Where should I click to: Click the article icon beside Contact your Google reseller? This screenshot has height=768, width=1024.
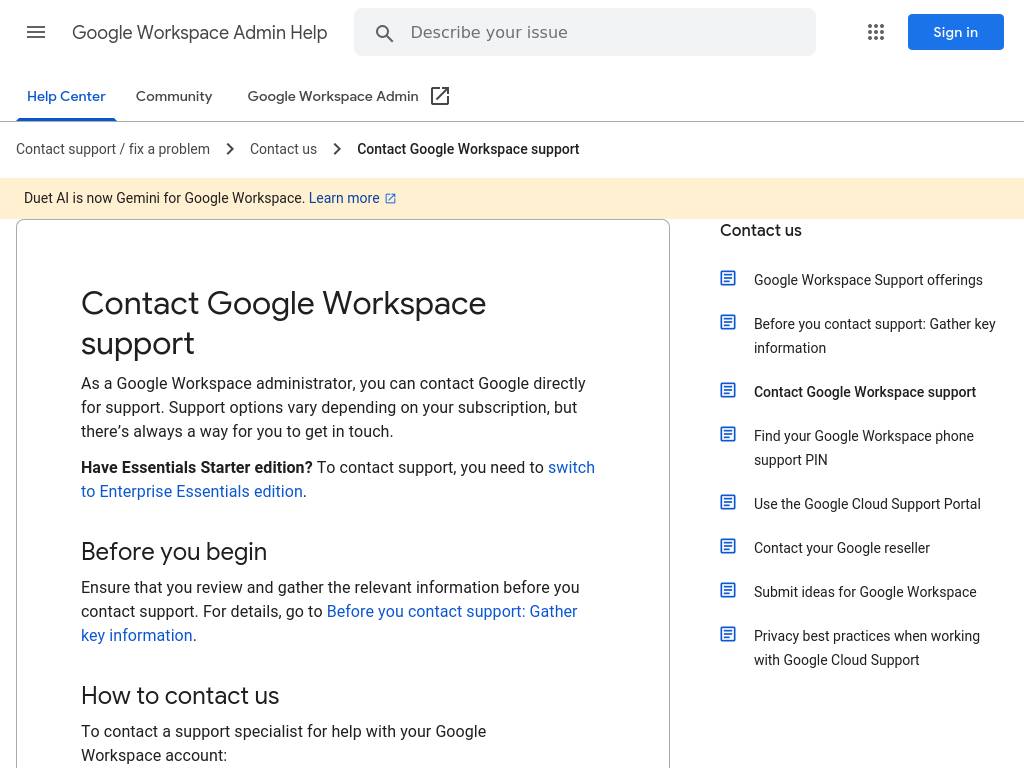point(728,547)
